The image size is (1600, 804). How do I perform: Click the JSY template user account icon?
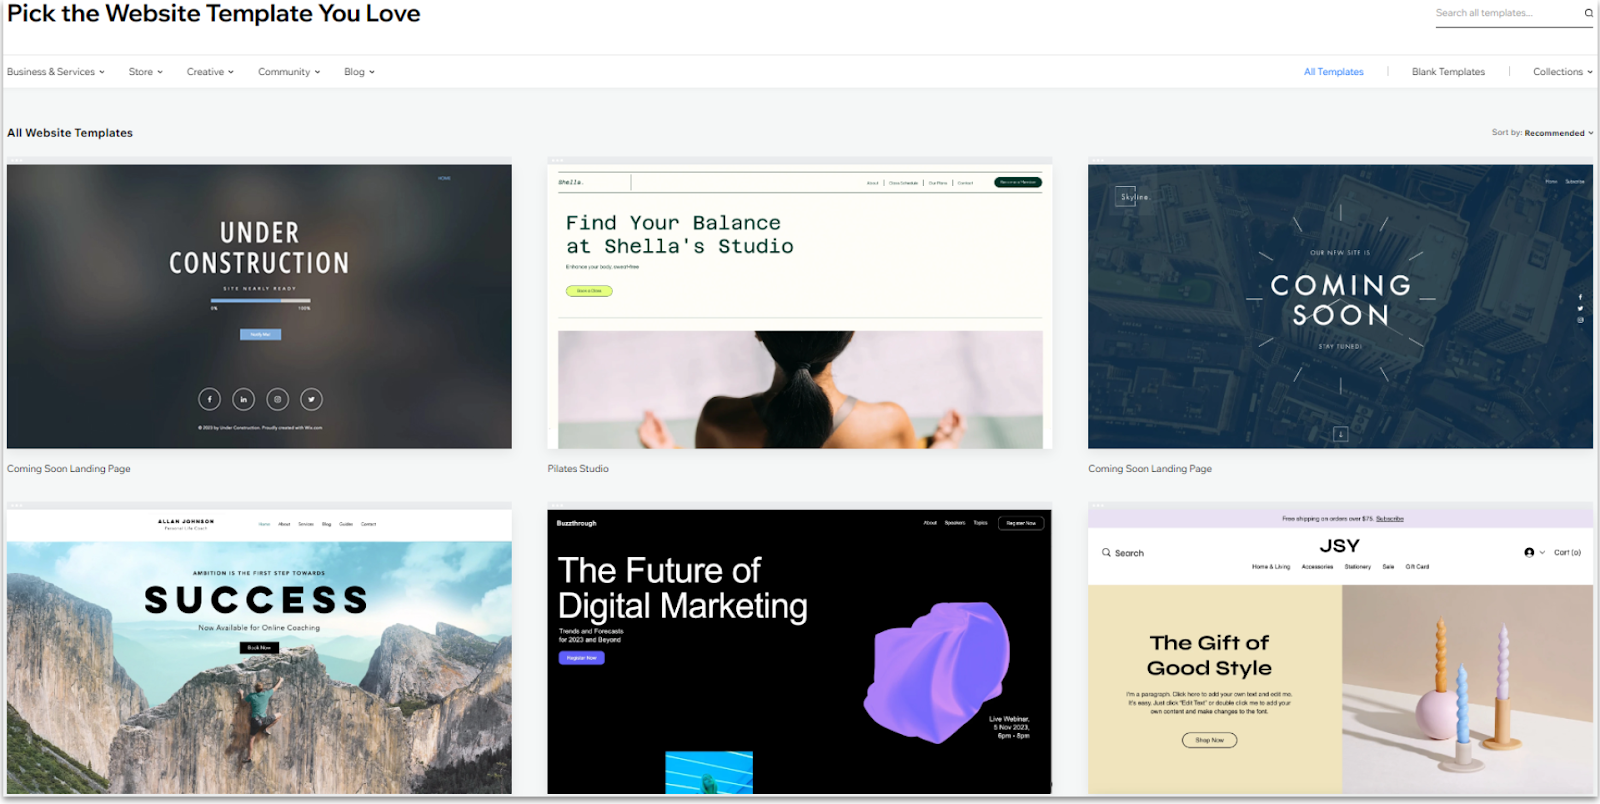1529,552
